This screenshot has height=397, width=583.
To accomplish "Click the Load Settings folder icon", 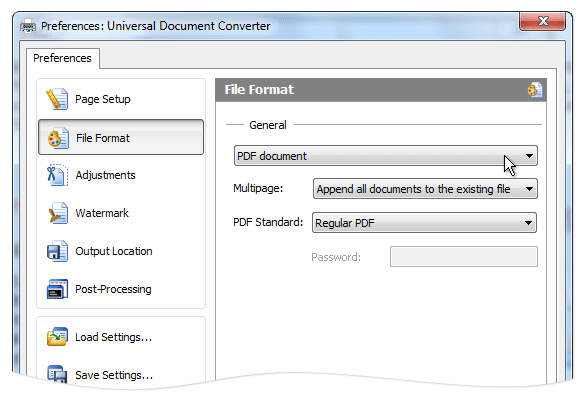I will click(x=57, y=336).
